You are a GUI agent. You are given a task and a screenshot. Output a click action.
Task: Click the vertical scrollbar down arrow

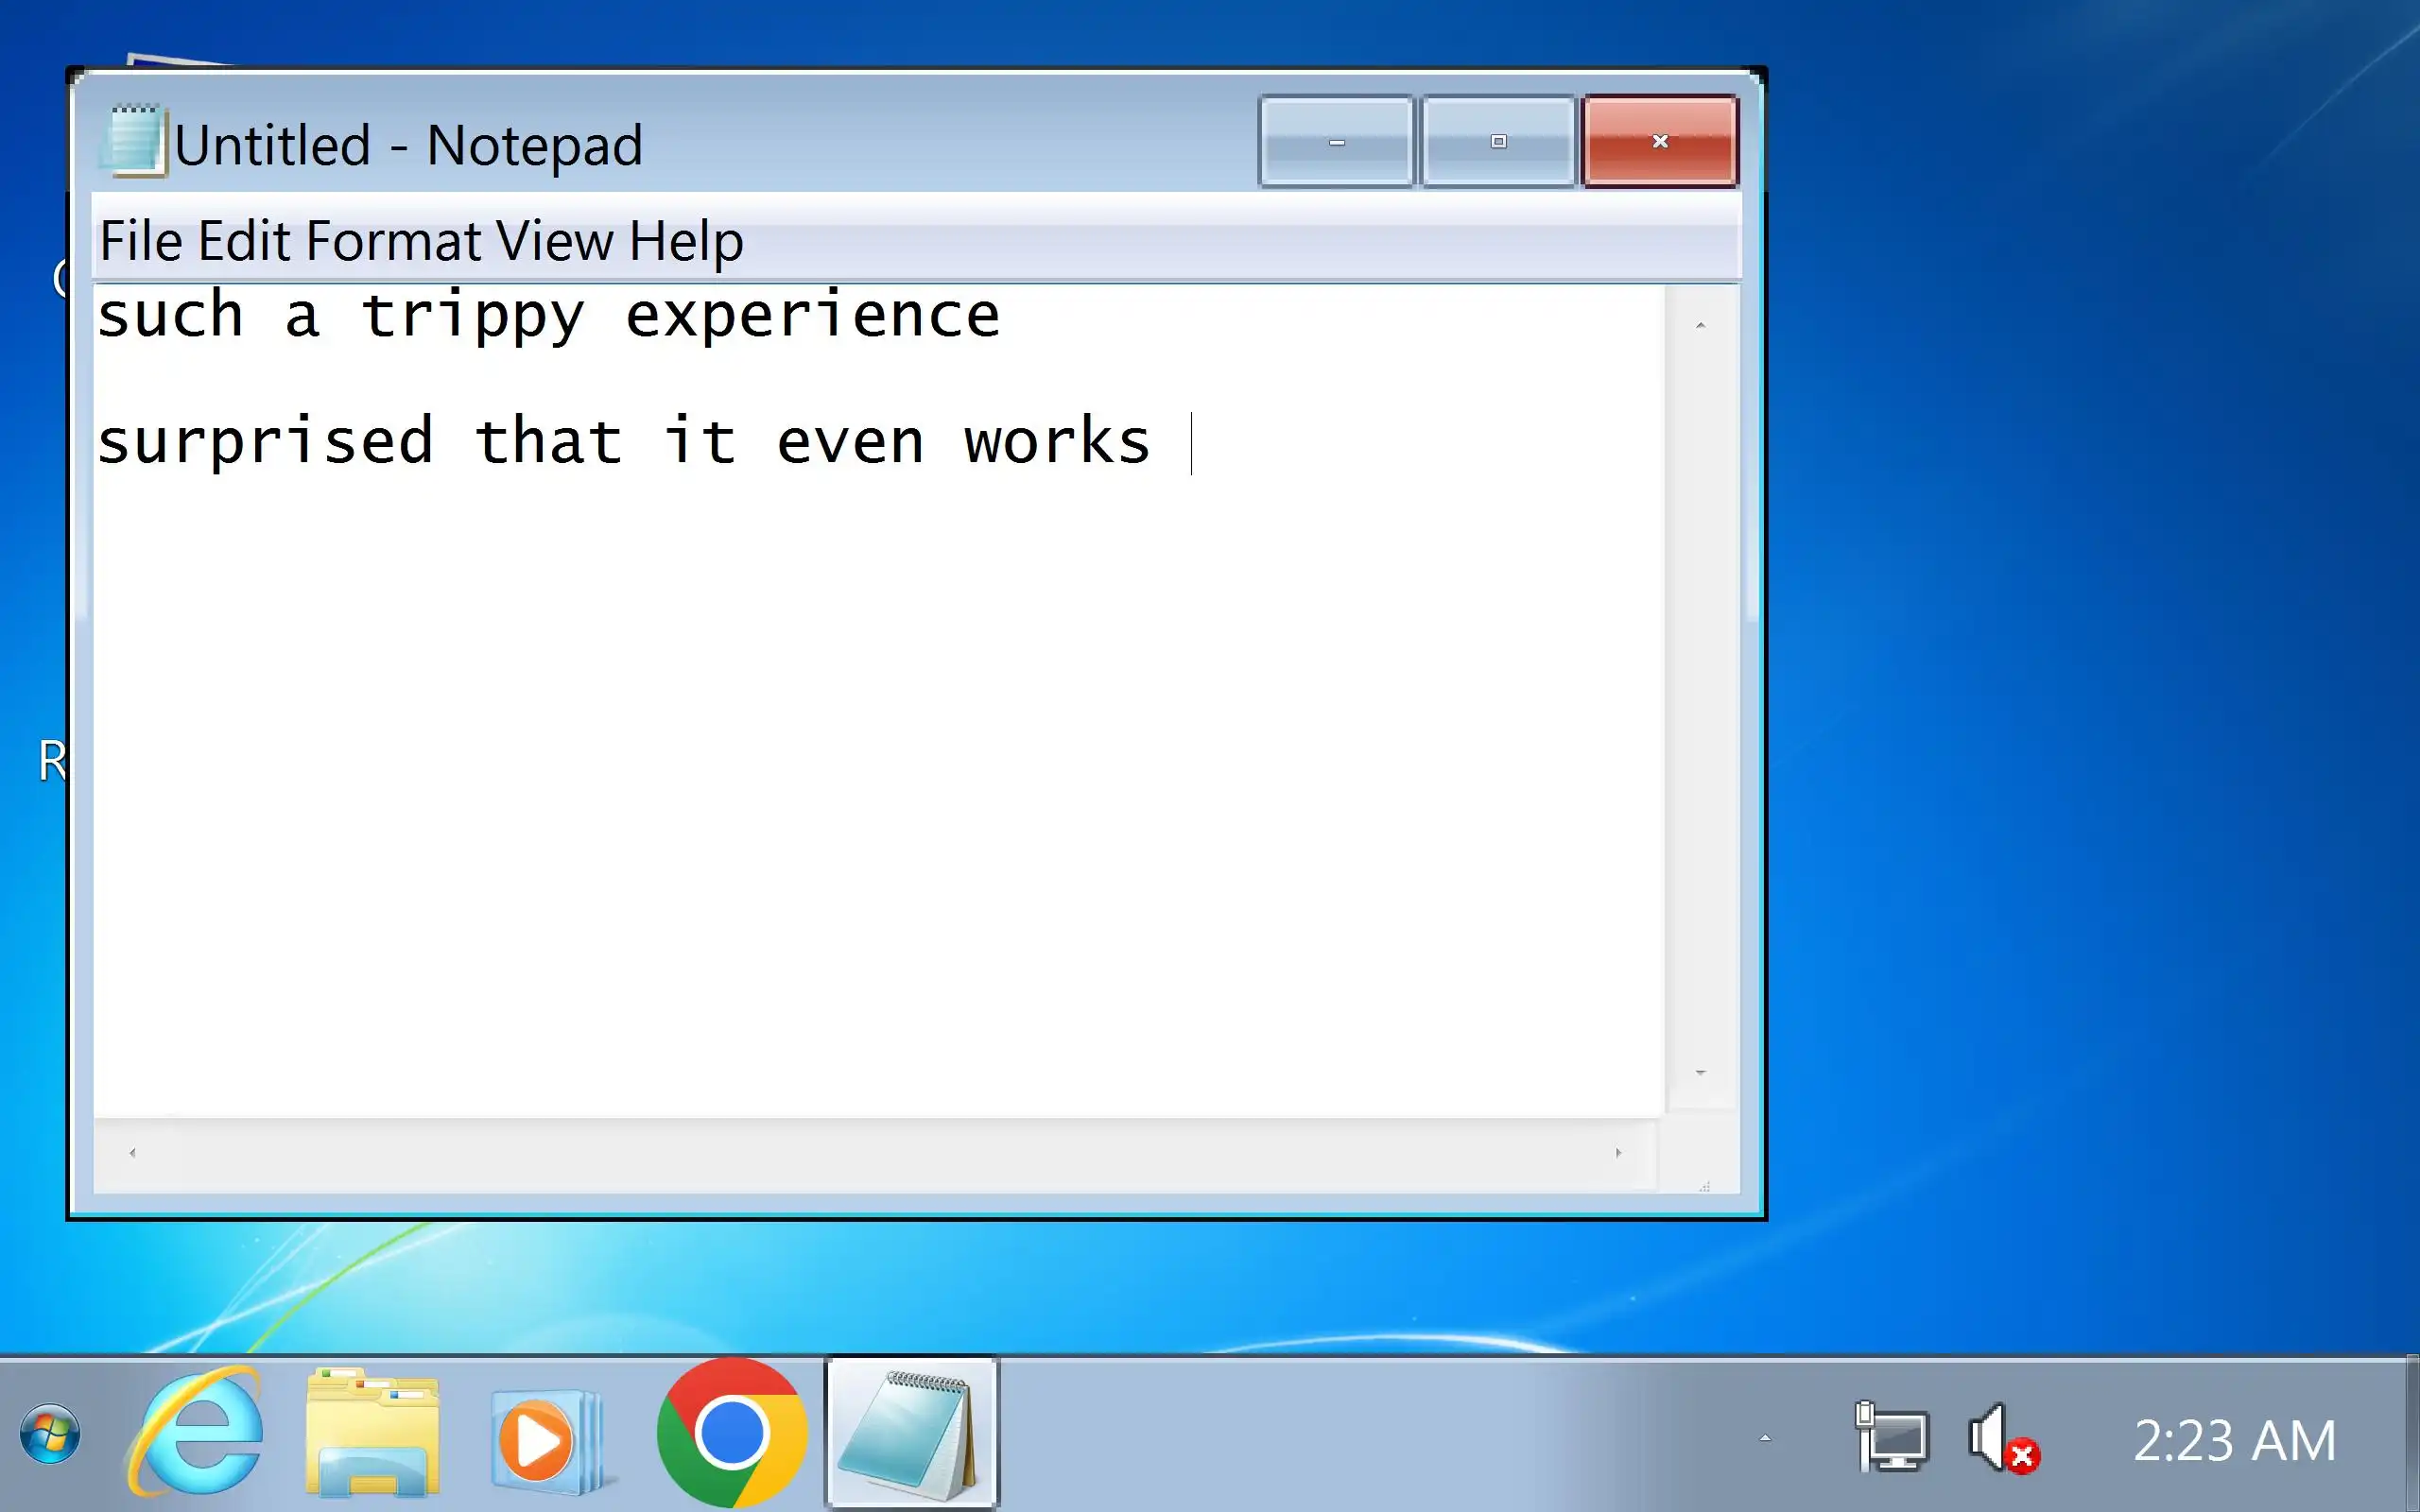click(1700, 1073)
